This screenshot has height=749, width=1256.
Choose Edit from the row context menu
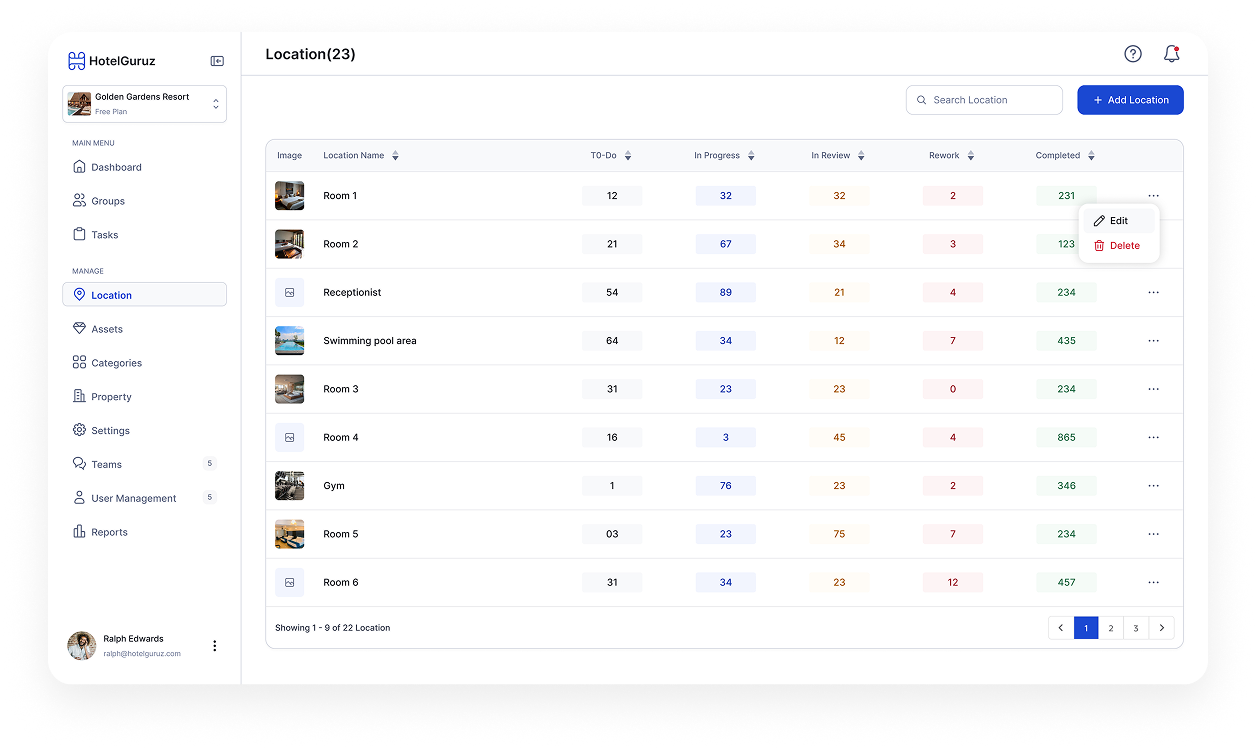click(x=1118, y=221)
